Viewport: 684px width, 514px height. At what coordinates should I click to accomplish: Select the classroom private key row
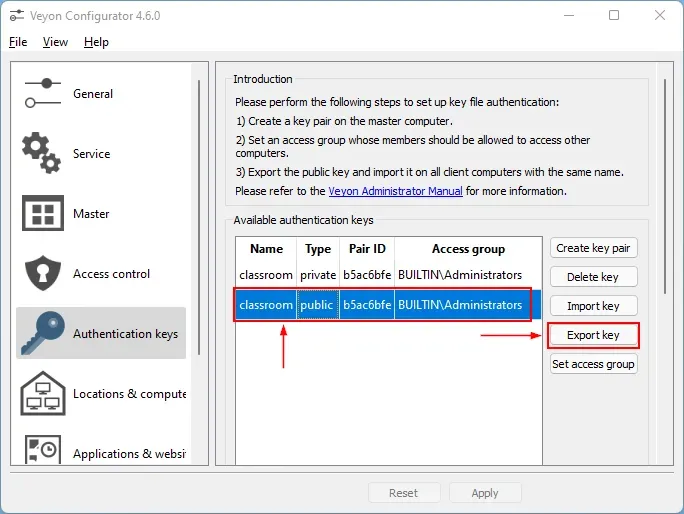click(x=380, y=275)
